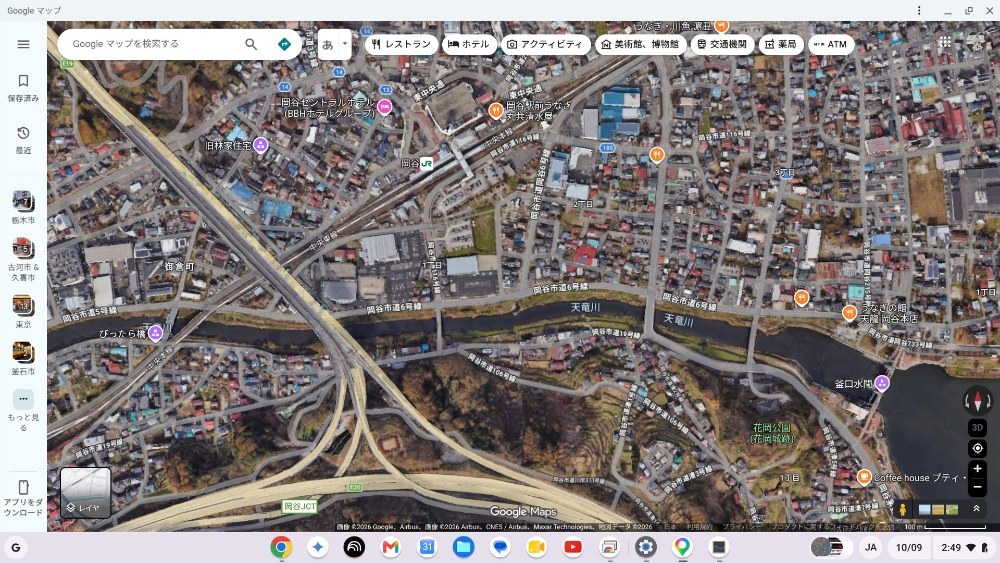Switch map type with レイヤ thumbnail
This screenshot has width=1000, height=563.
(85, 492)
